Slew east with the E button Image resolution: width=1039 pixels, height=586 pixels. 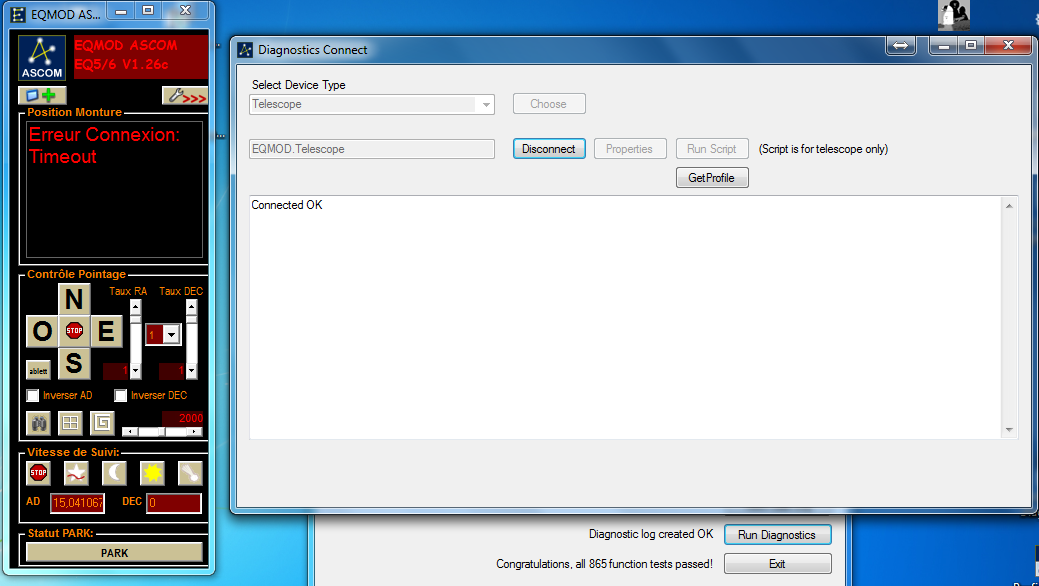tap(107, 331)
